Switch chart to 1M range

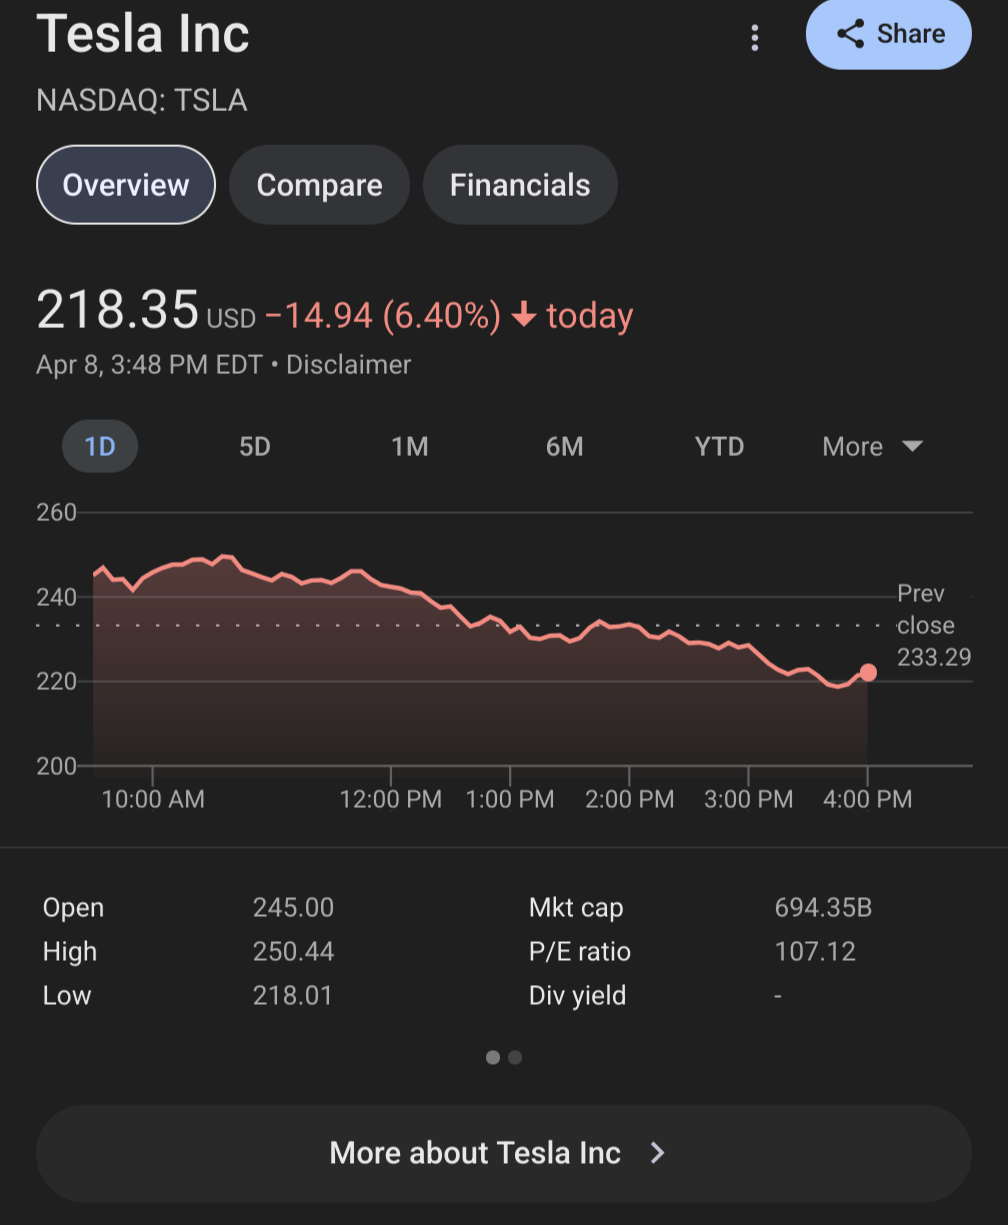[410, 446]
